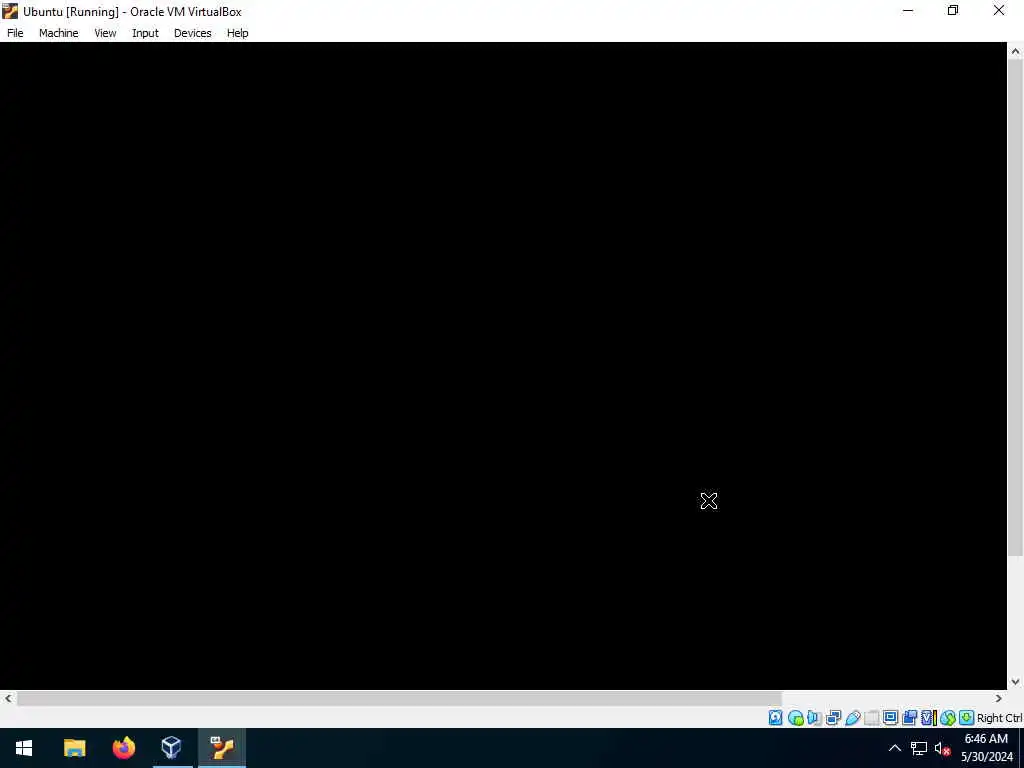Screen dimensions: 1024x768
Task: Click the vertical scrollbar up arrow
Action: (x=1016, y=52)
